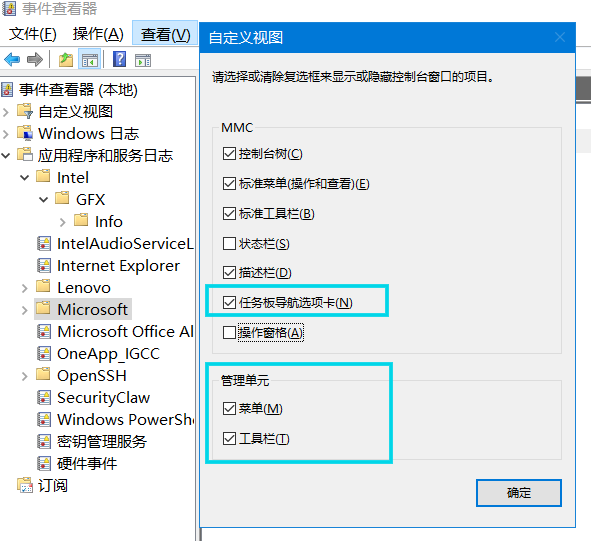Uncheck the 描述栏(D) checkbox
591x541 pixels.
pyautogui.click(x=229, y=273)
